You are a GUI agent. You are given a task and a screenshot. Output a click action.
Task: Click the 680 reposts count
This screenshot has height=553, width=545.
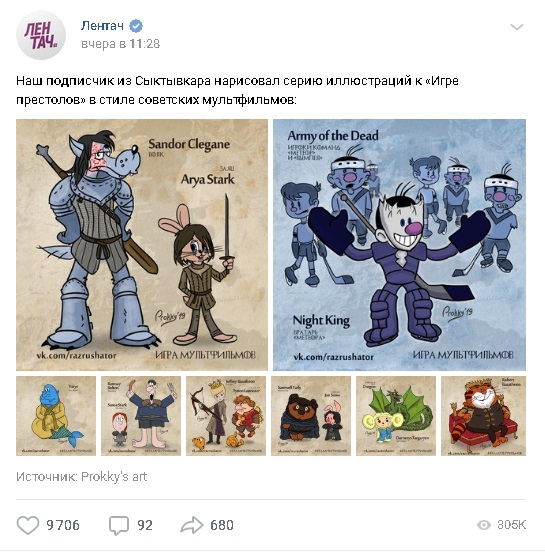222,525
